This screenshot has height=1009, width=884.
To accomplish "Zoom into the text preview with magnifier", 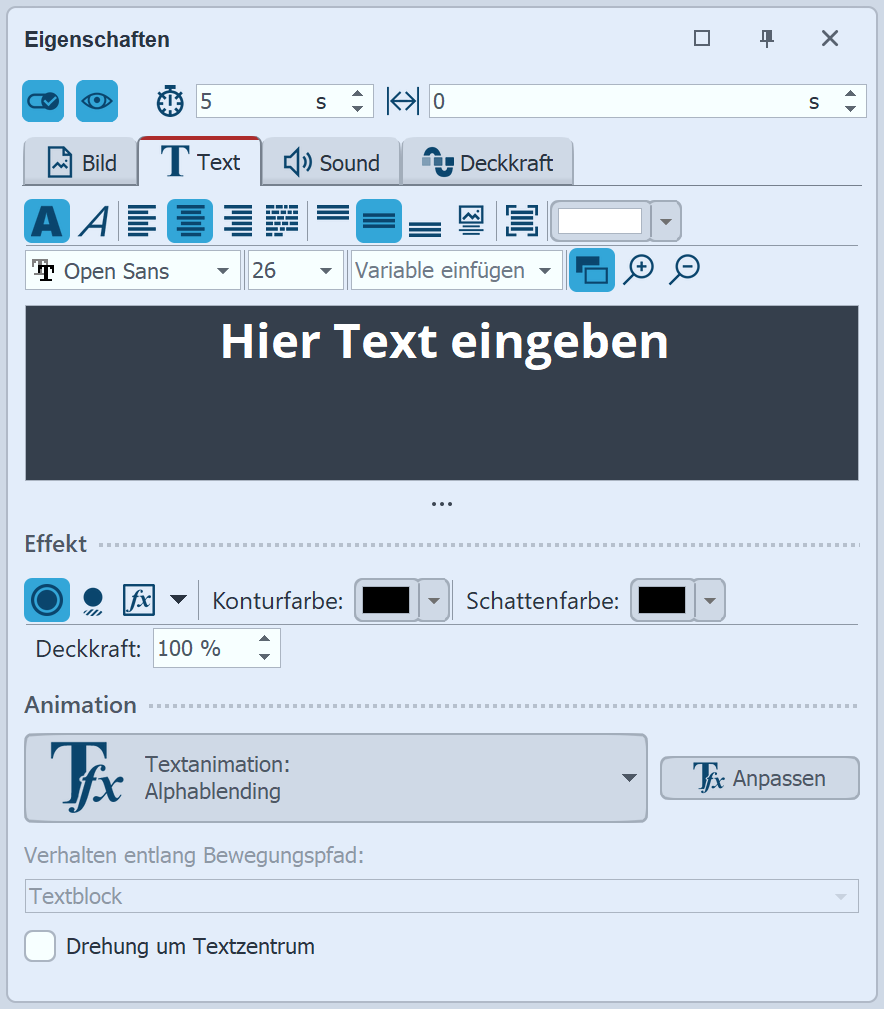I will 640,269.
